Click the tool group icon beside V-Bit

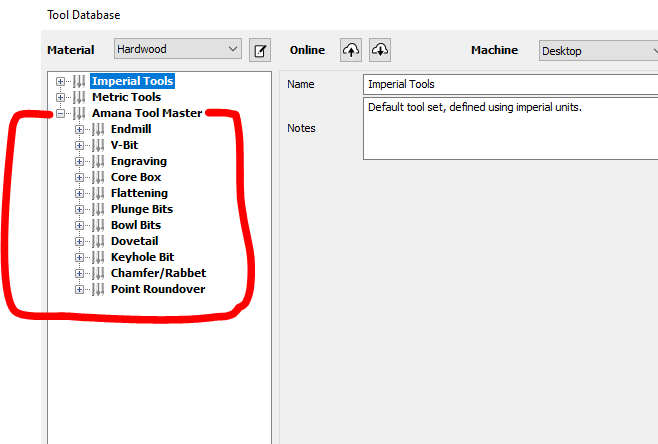pos(98,145)
